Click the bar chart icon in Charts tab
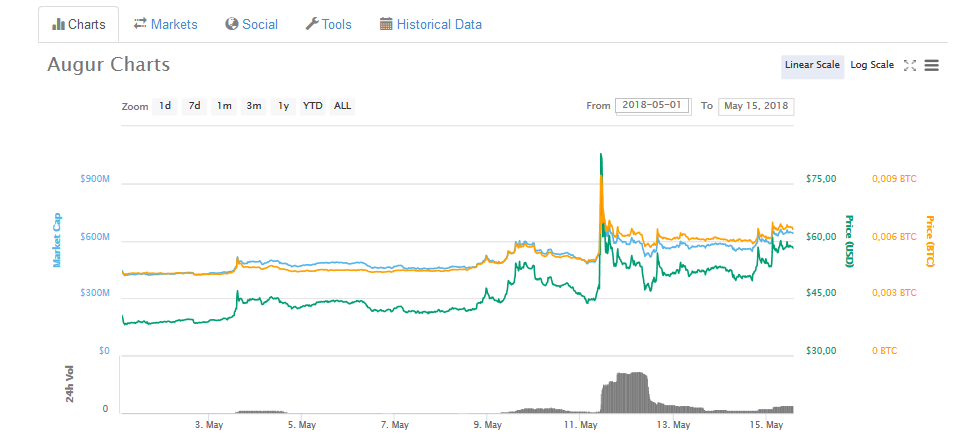 pyautogui.click(x=58, y=25)
